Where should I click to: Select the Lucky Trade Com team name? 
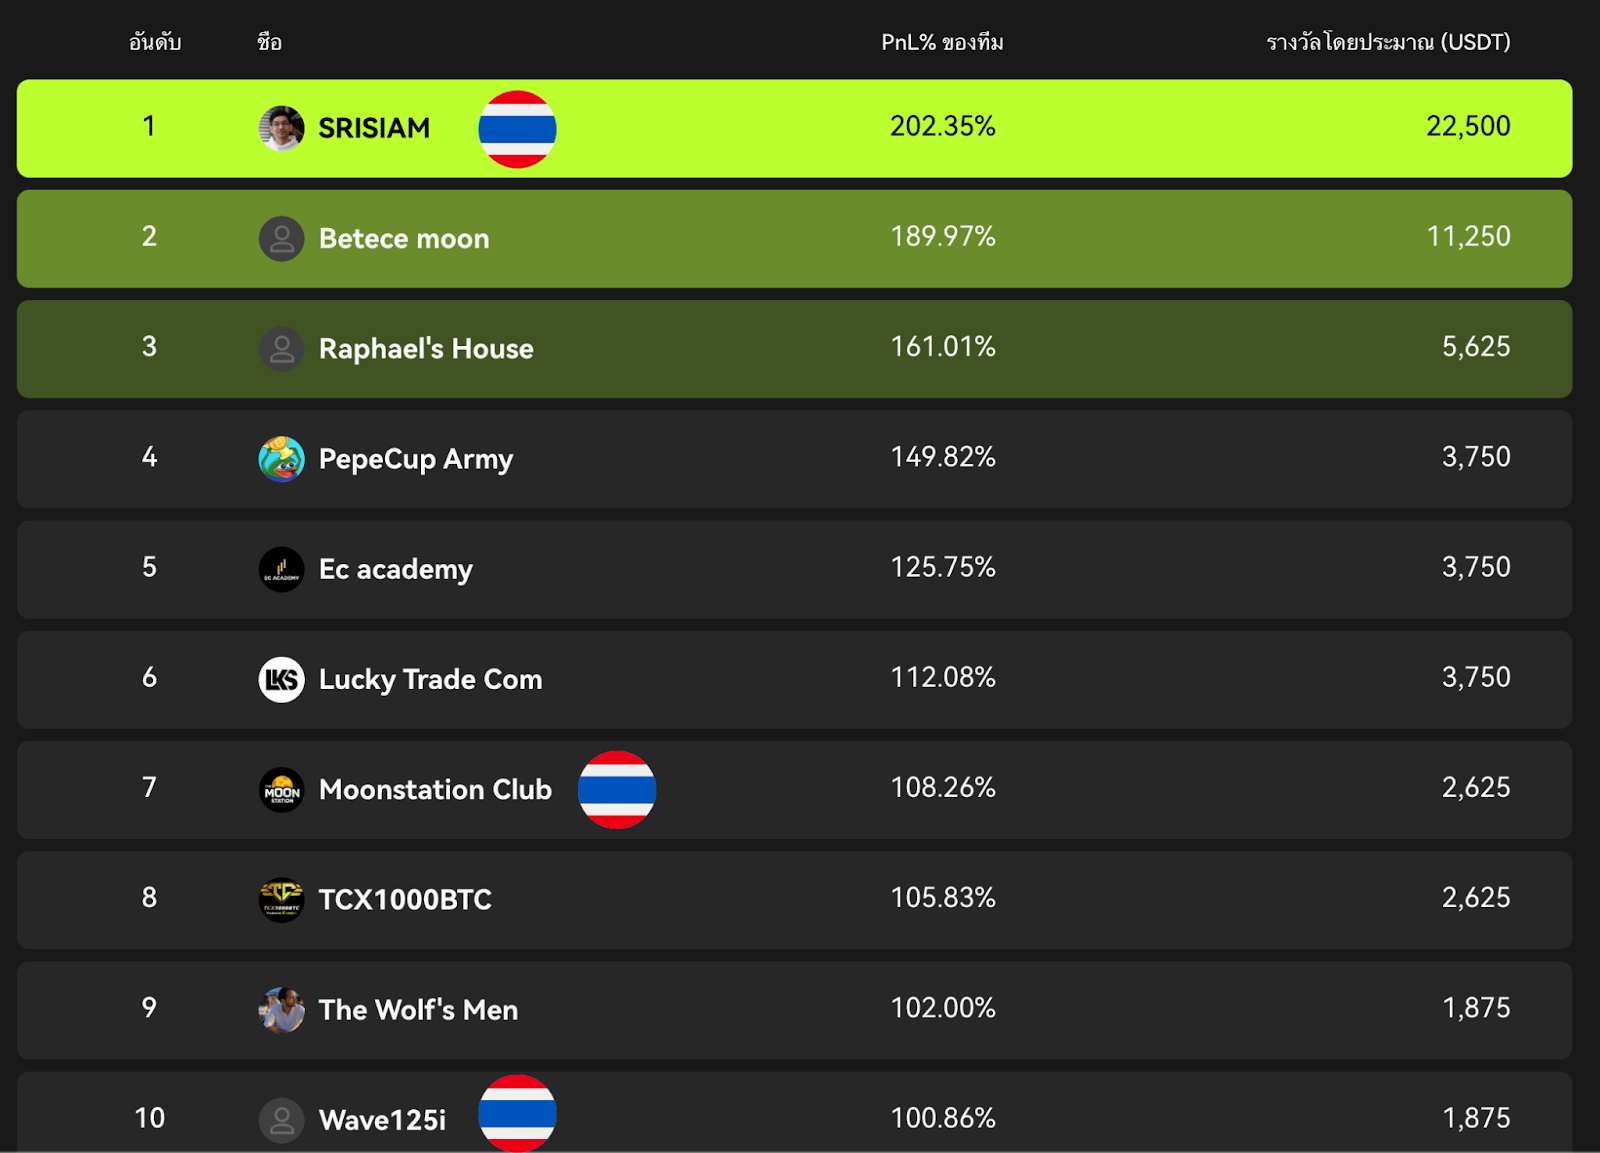pyautogui.click(x=430, y=679)
